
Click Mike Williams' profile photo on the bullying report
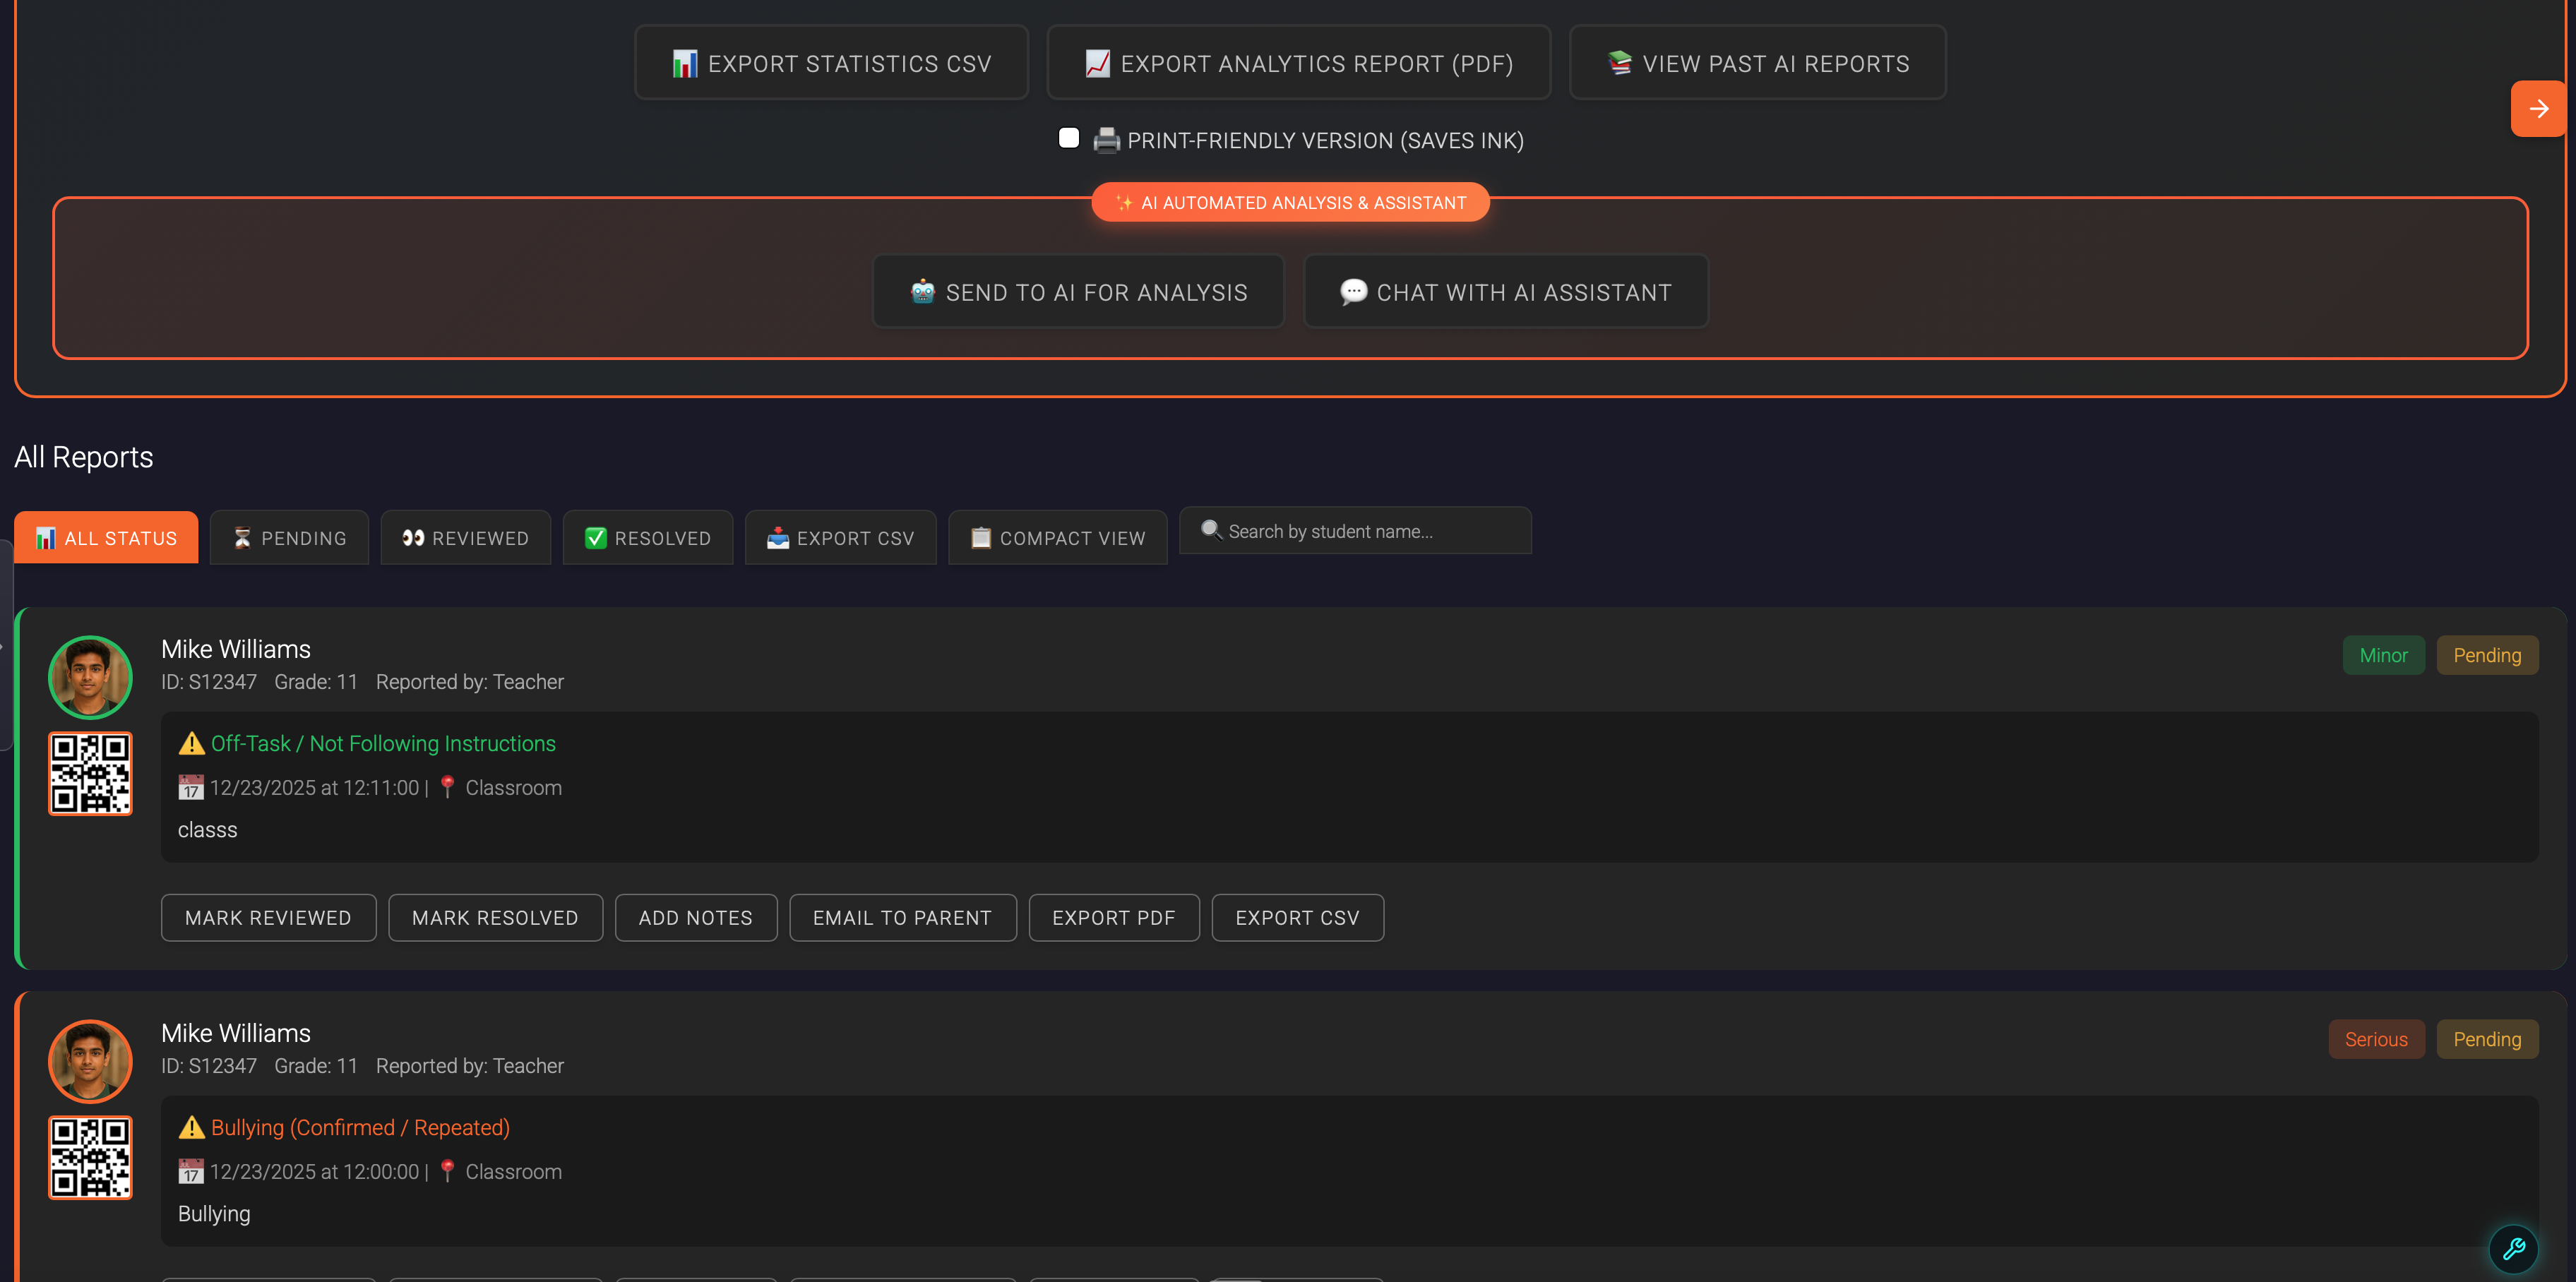tap(90, 1061)
